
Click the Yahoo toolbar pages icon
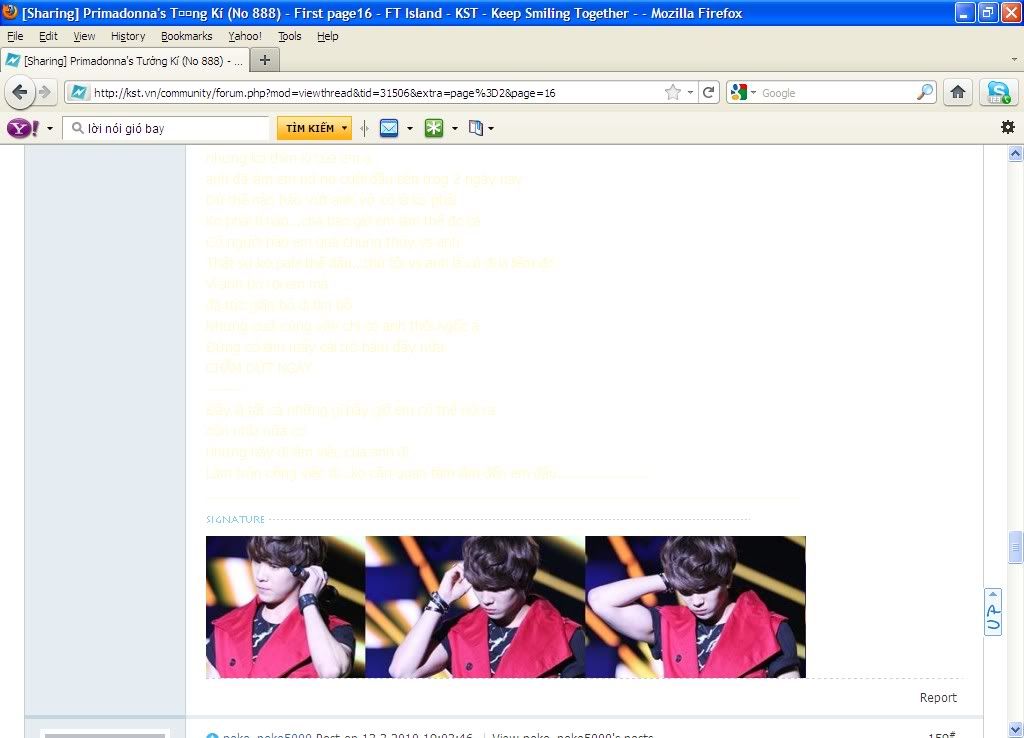click(476, 128)
